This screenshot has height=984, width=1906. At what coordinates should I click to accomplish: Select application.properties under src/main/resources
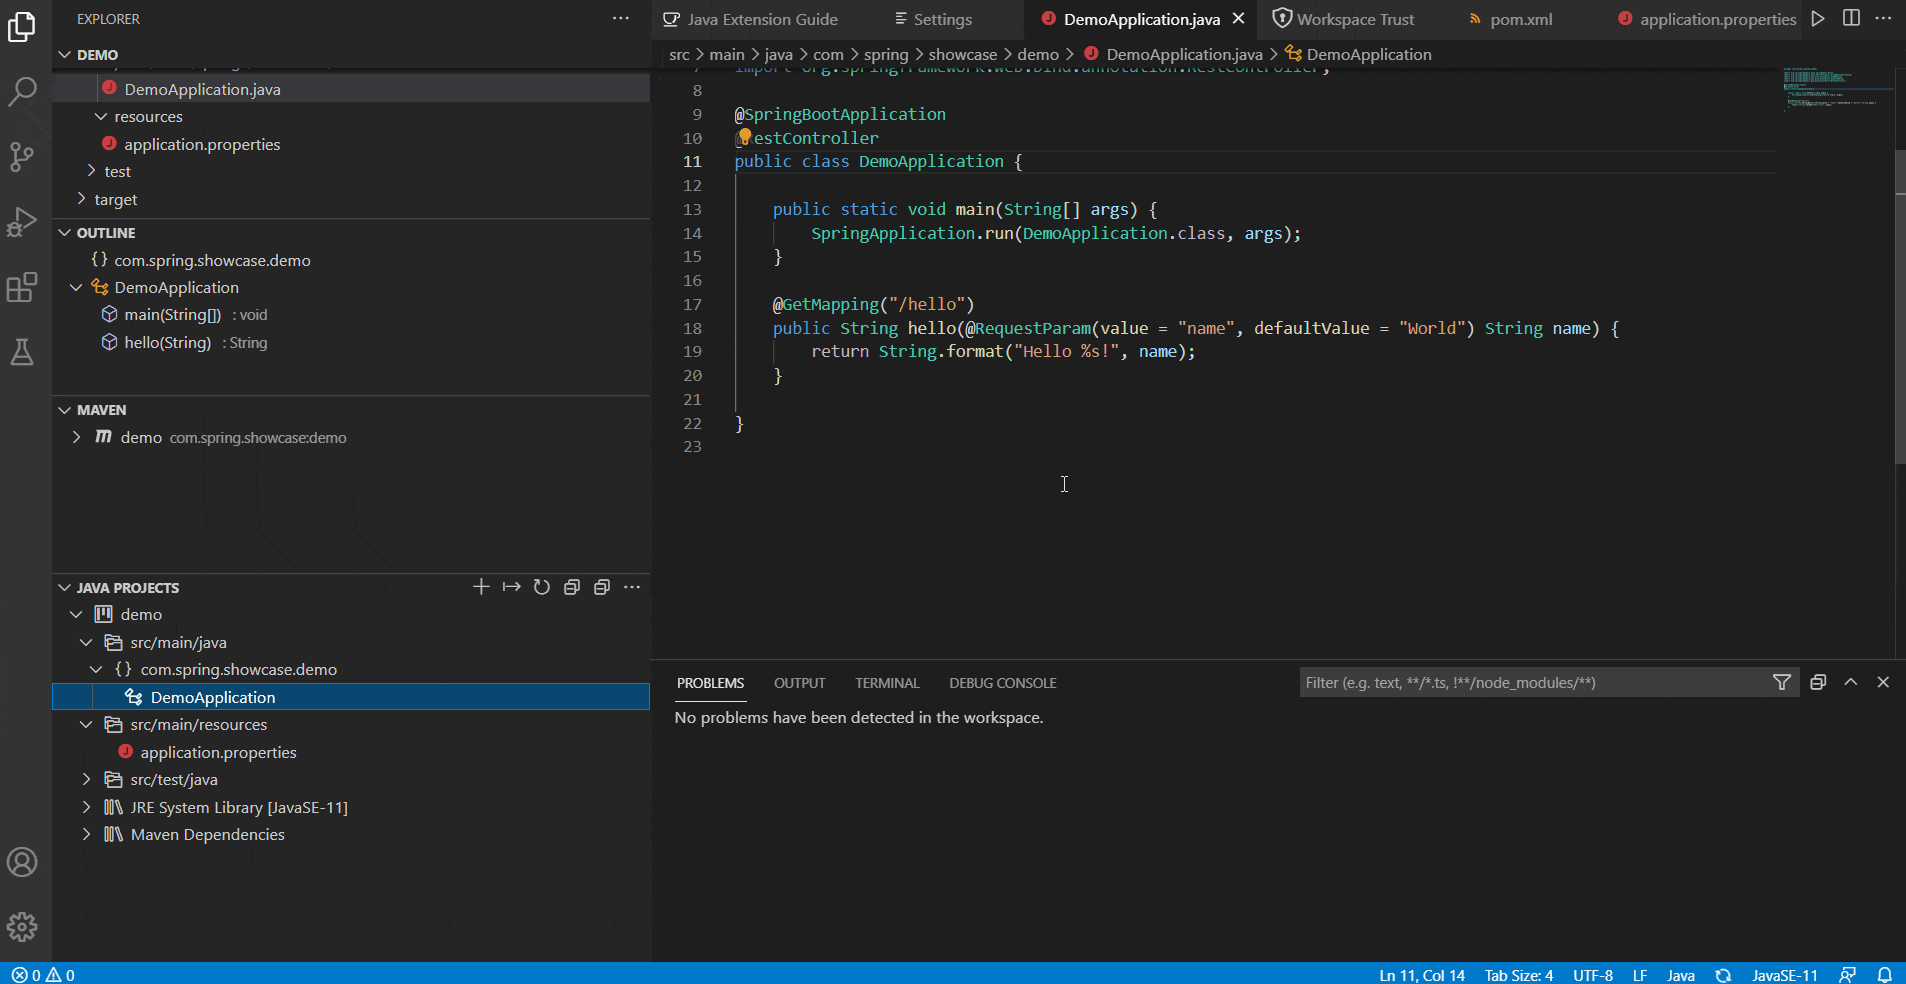tap(351, 752)
